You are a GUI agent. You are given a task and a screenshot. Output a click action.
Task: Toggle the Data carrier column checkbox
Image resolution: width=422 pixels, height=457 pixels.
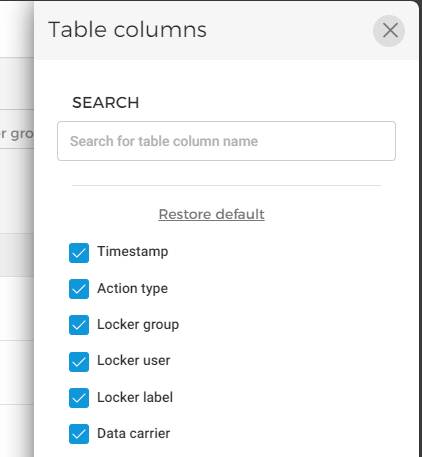[x=79, y=434]
